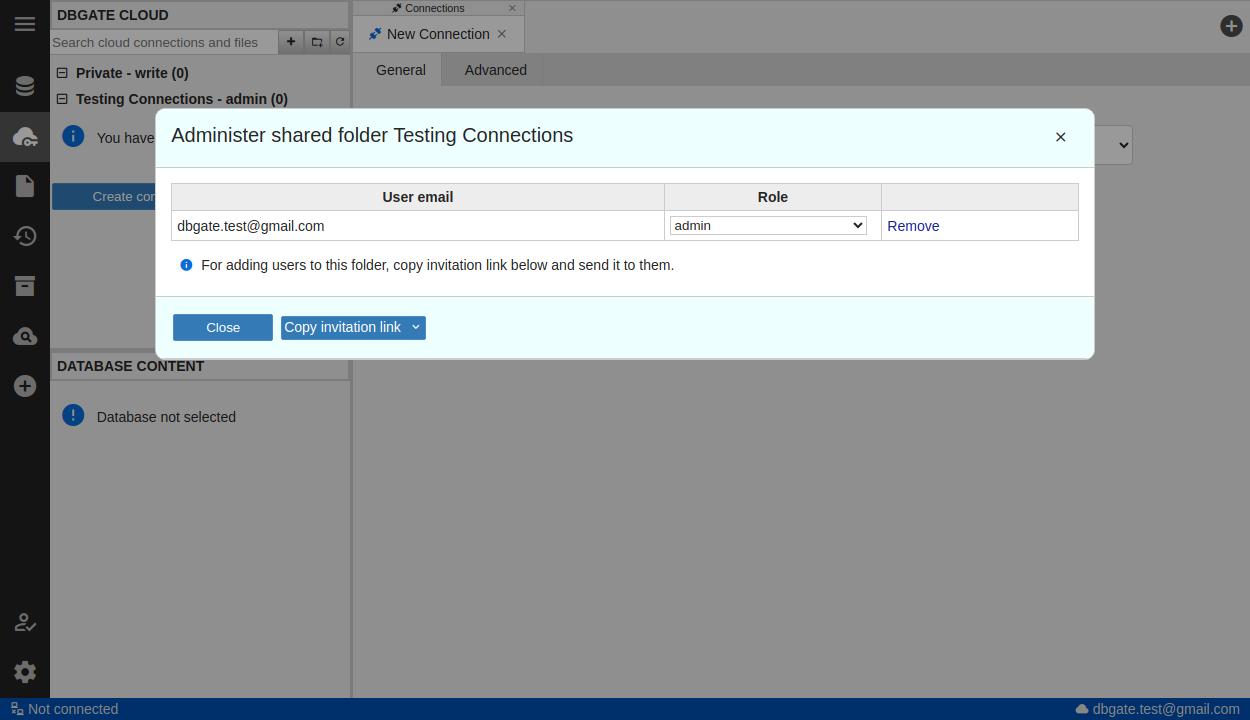This screenshot has height=720, width=1250.
Task: Collapse the Testing Connections folder
Action: [62, 99]
